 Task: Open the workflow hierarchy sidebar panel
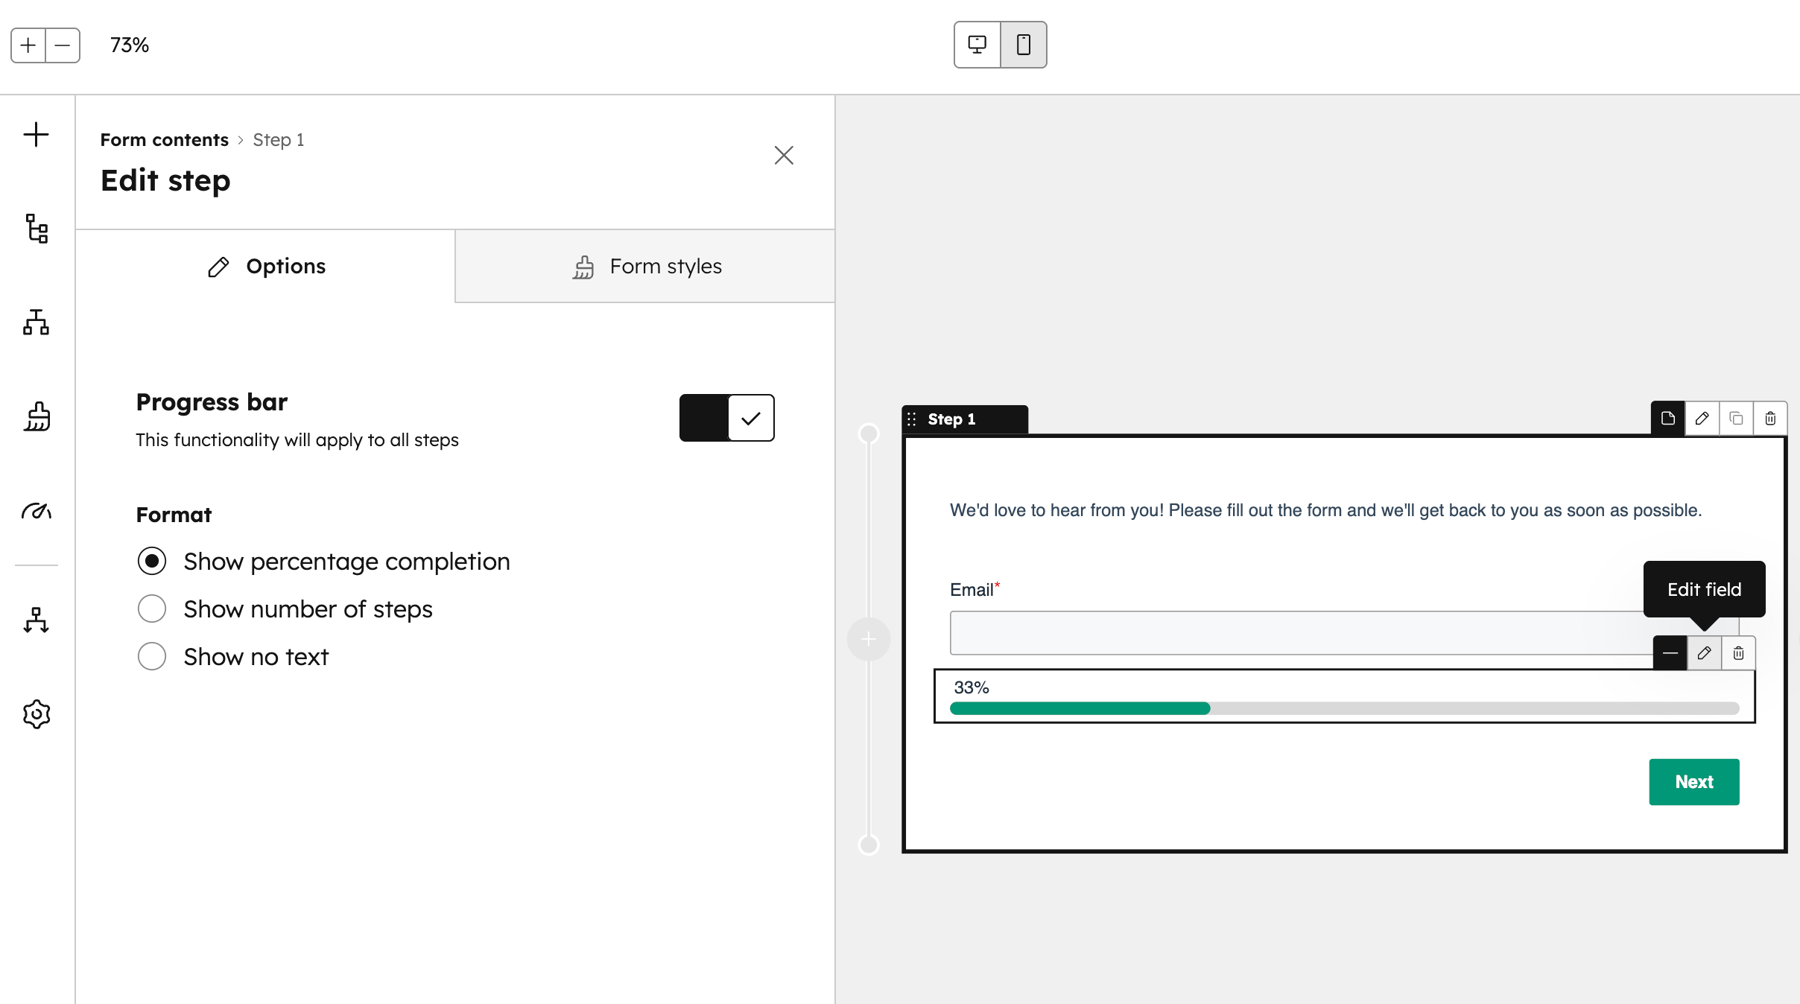click(x=36, y=322)
